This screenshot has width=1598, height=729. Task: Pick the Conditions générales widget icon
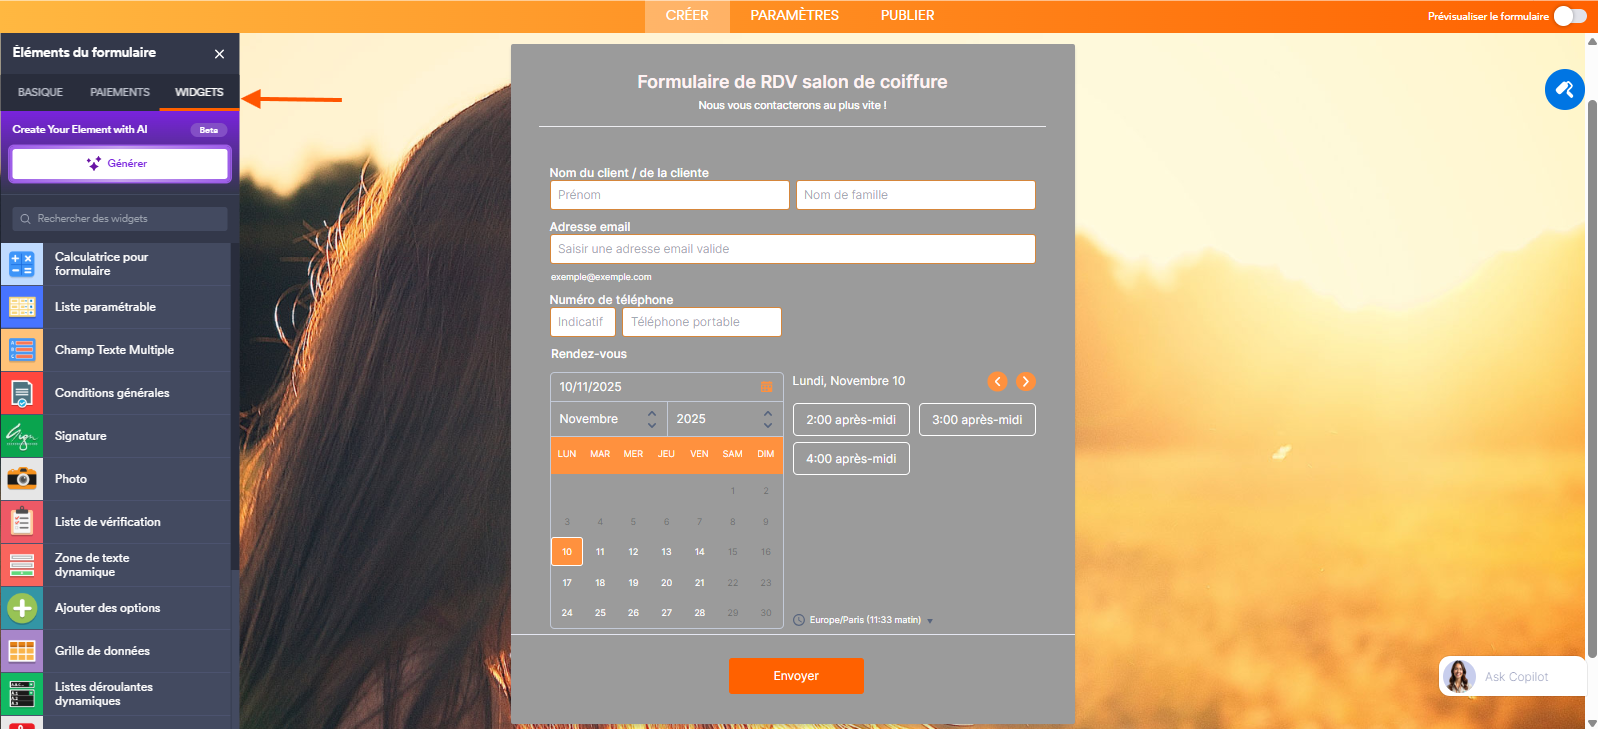[x=22, y=393]
